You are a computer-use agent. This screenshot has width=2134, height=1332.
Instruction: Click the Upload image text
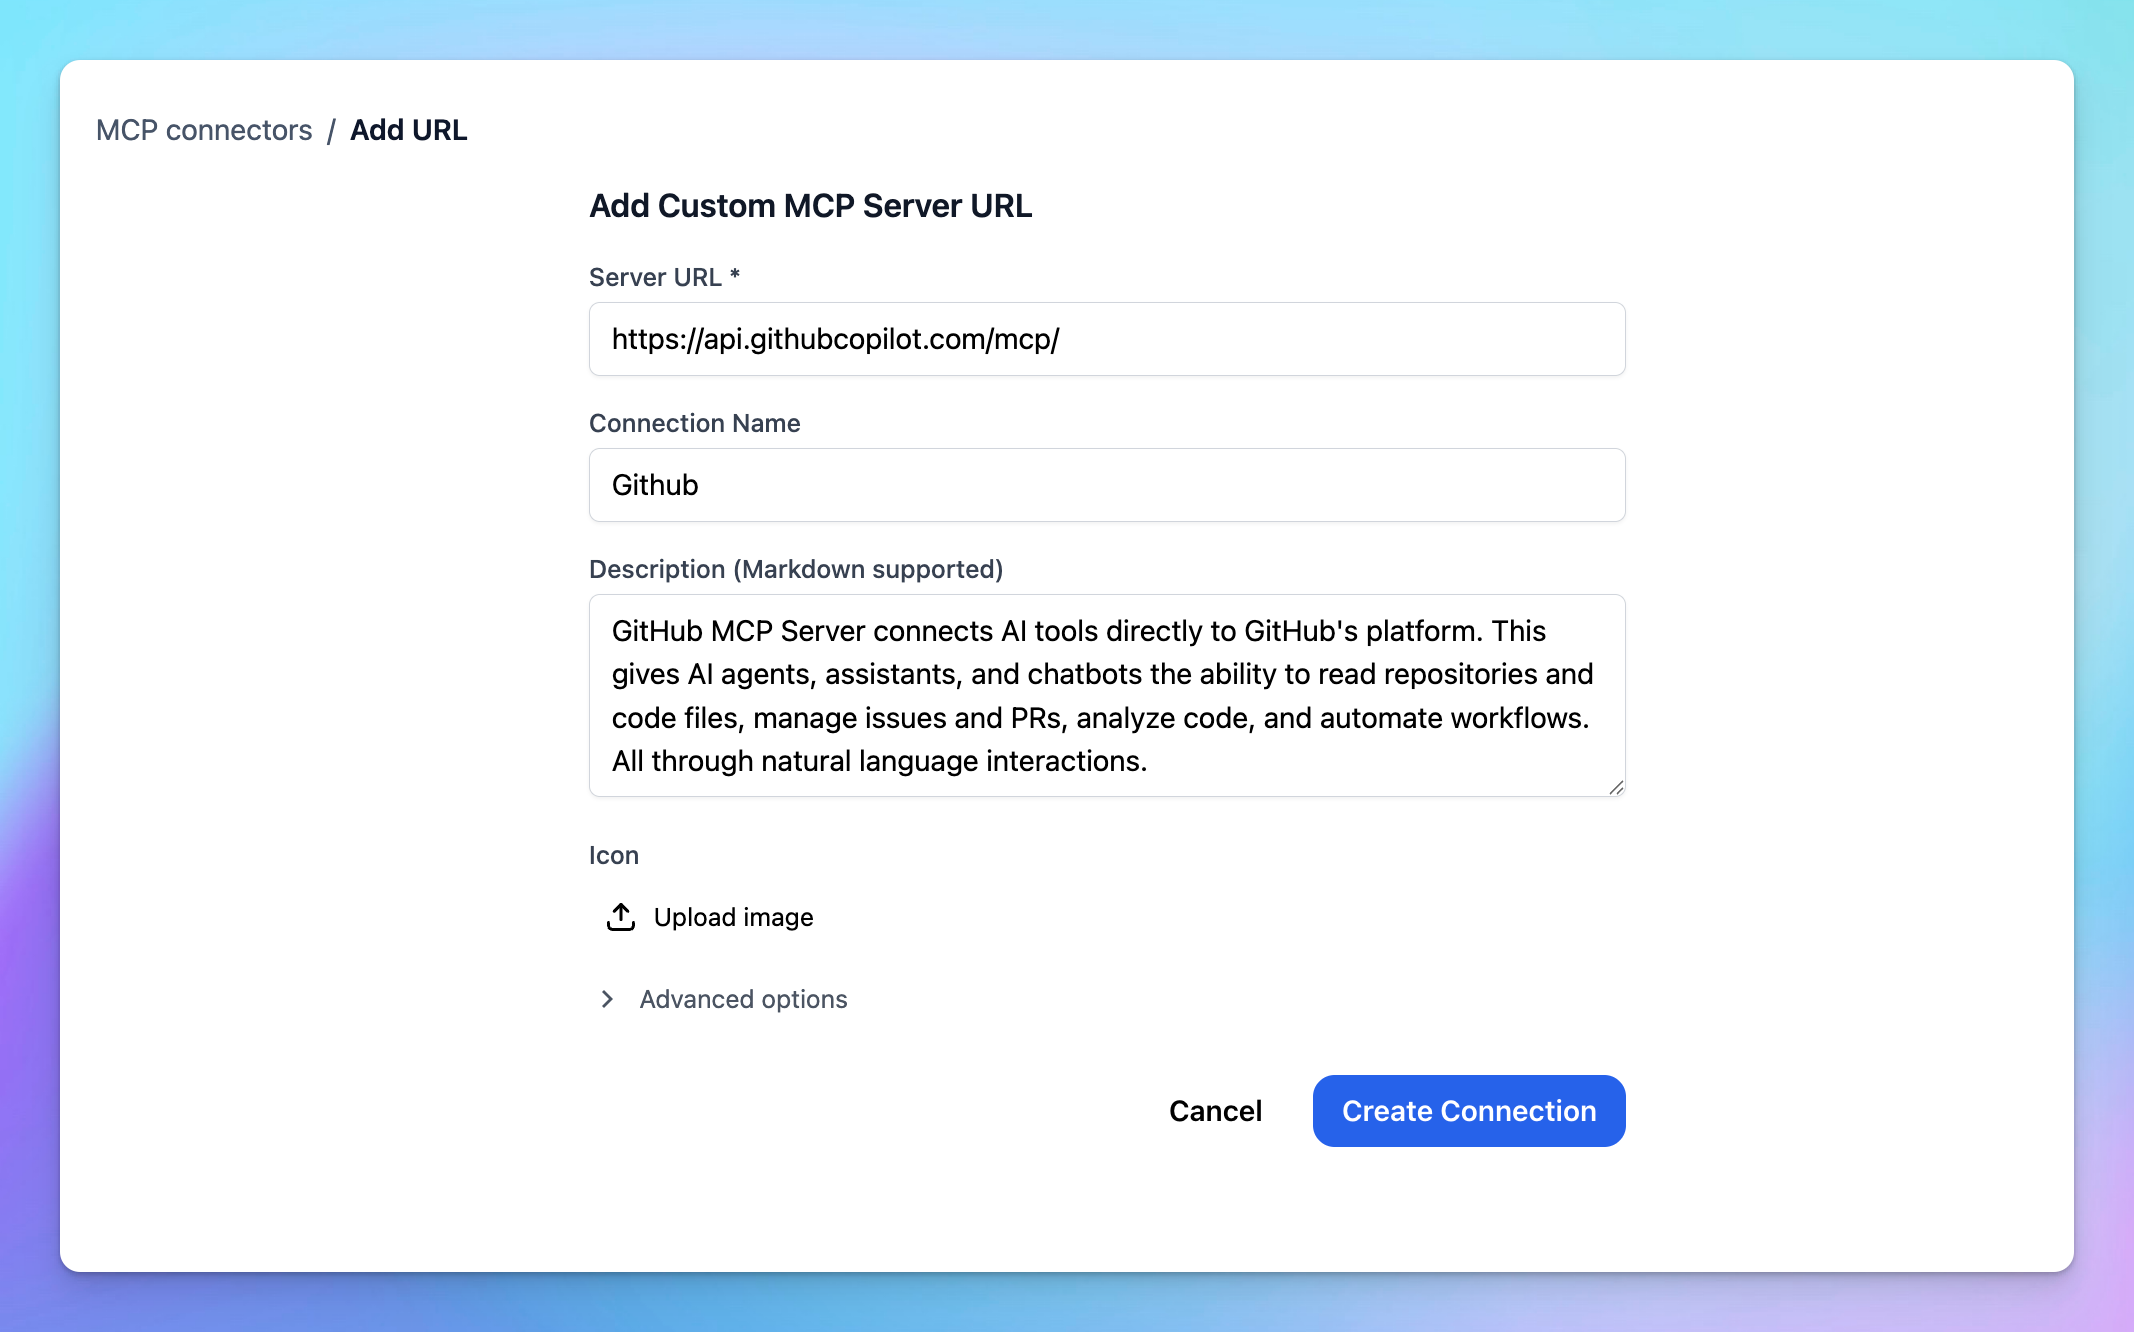tap(733, 917)
